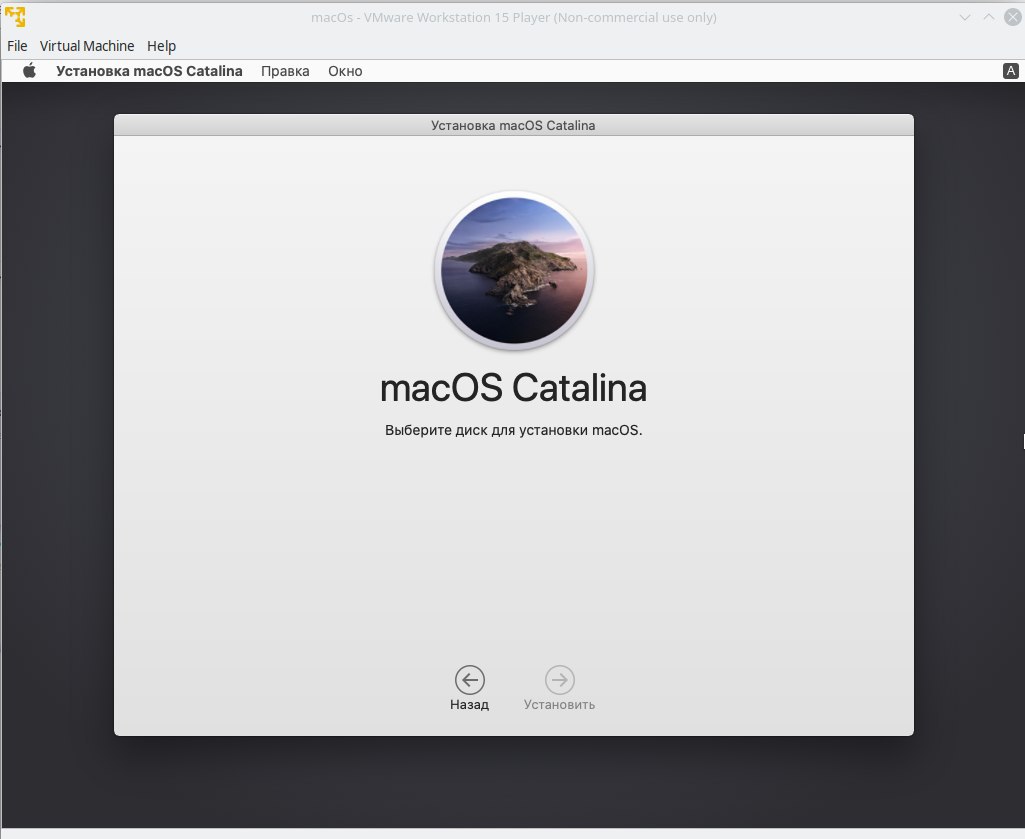Open VMware Help menu

pyautogui.click(x=161, y=46)
